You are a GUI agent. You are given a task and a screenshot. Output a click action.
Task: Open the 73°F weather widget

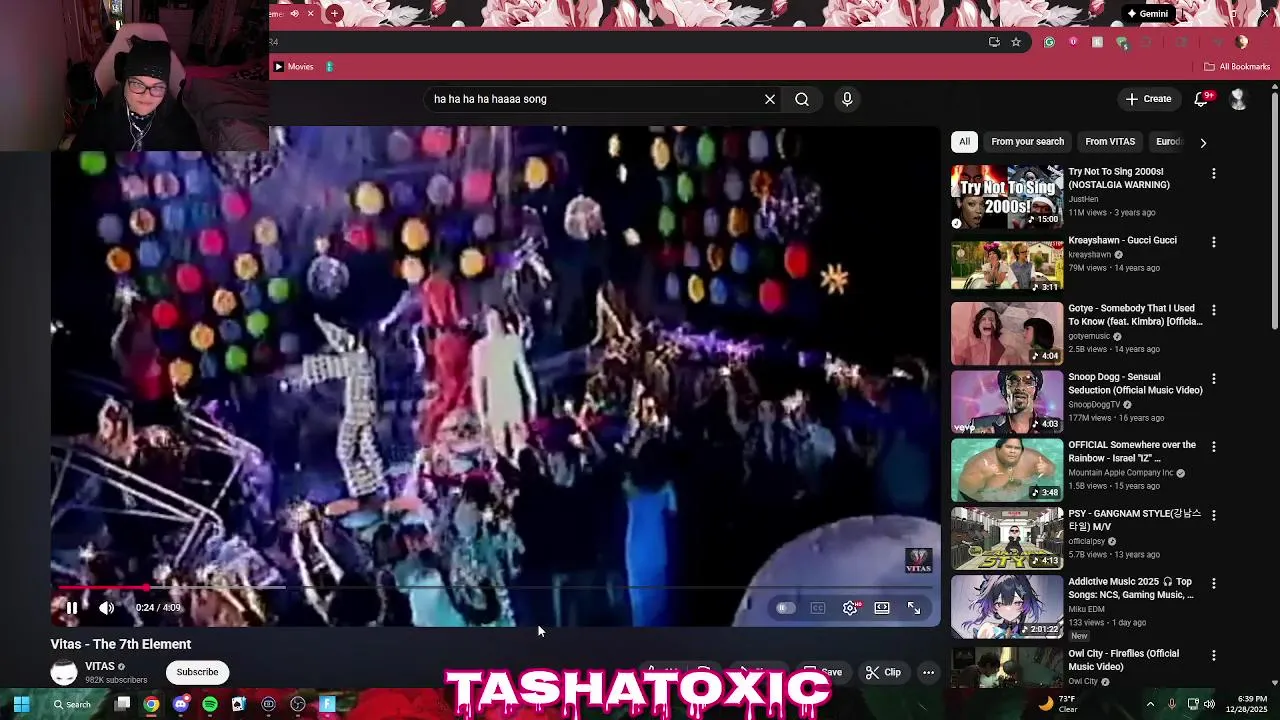tap(1058, 704)
